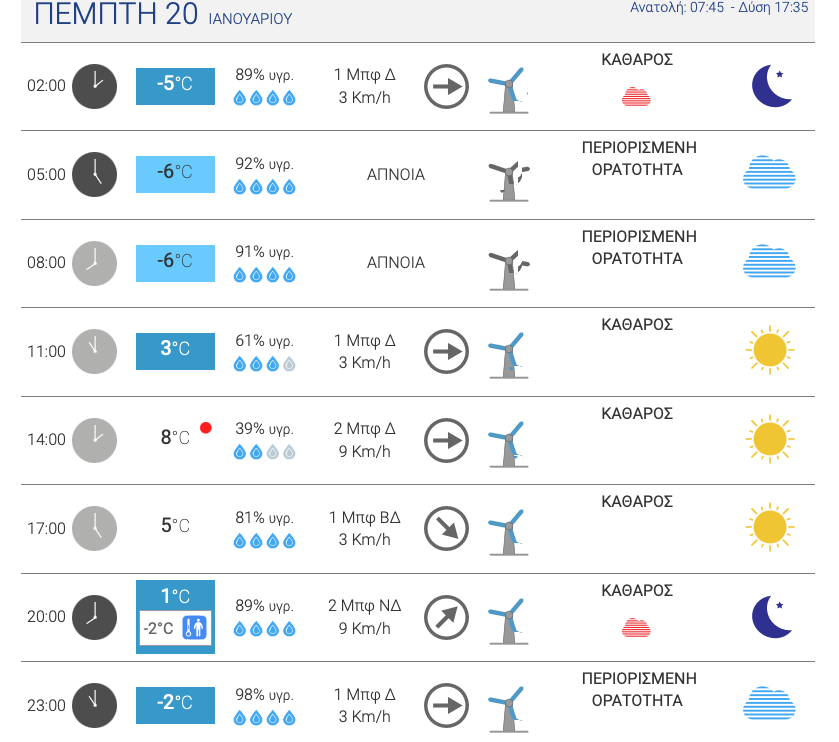Click the ΠΕΜΠΤΗ 20 date heading
The width and height of the screenshot is (839, 742).
(116, 13)
